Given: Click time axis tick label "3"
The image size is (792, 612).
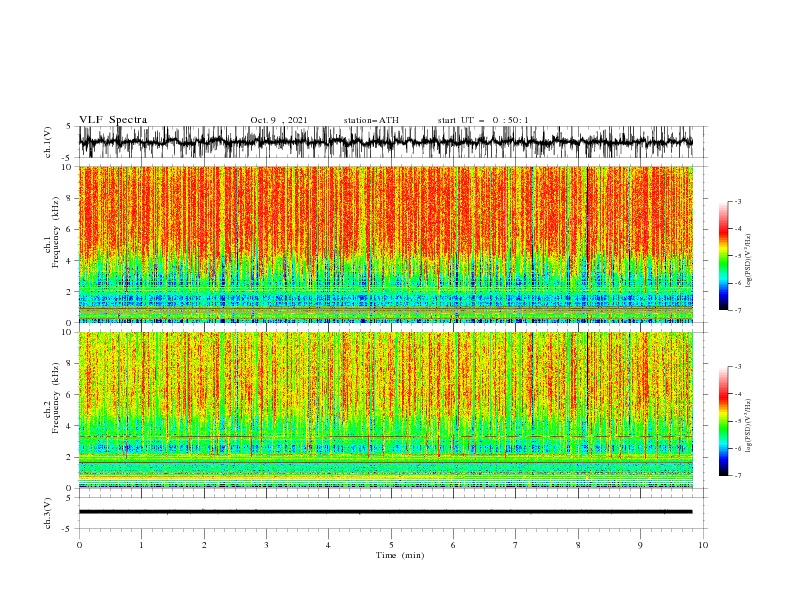Looking at the screenshot, I should (x=266, y=545).
